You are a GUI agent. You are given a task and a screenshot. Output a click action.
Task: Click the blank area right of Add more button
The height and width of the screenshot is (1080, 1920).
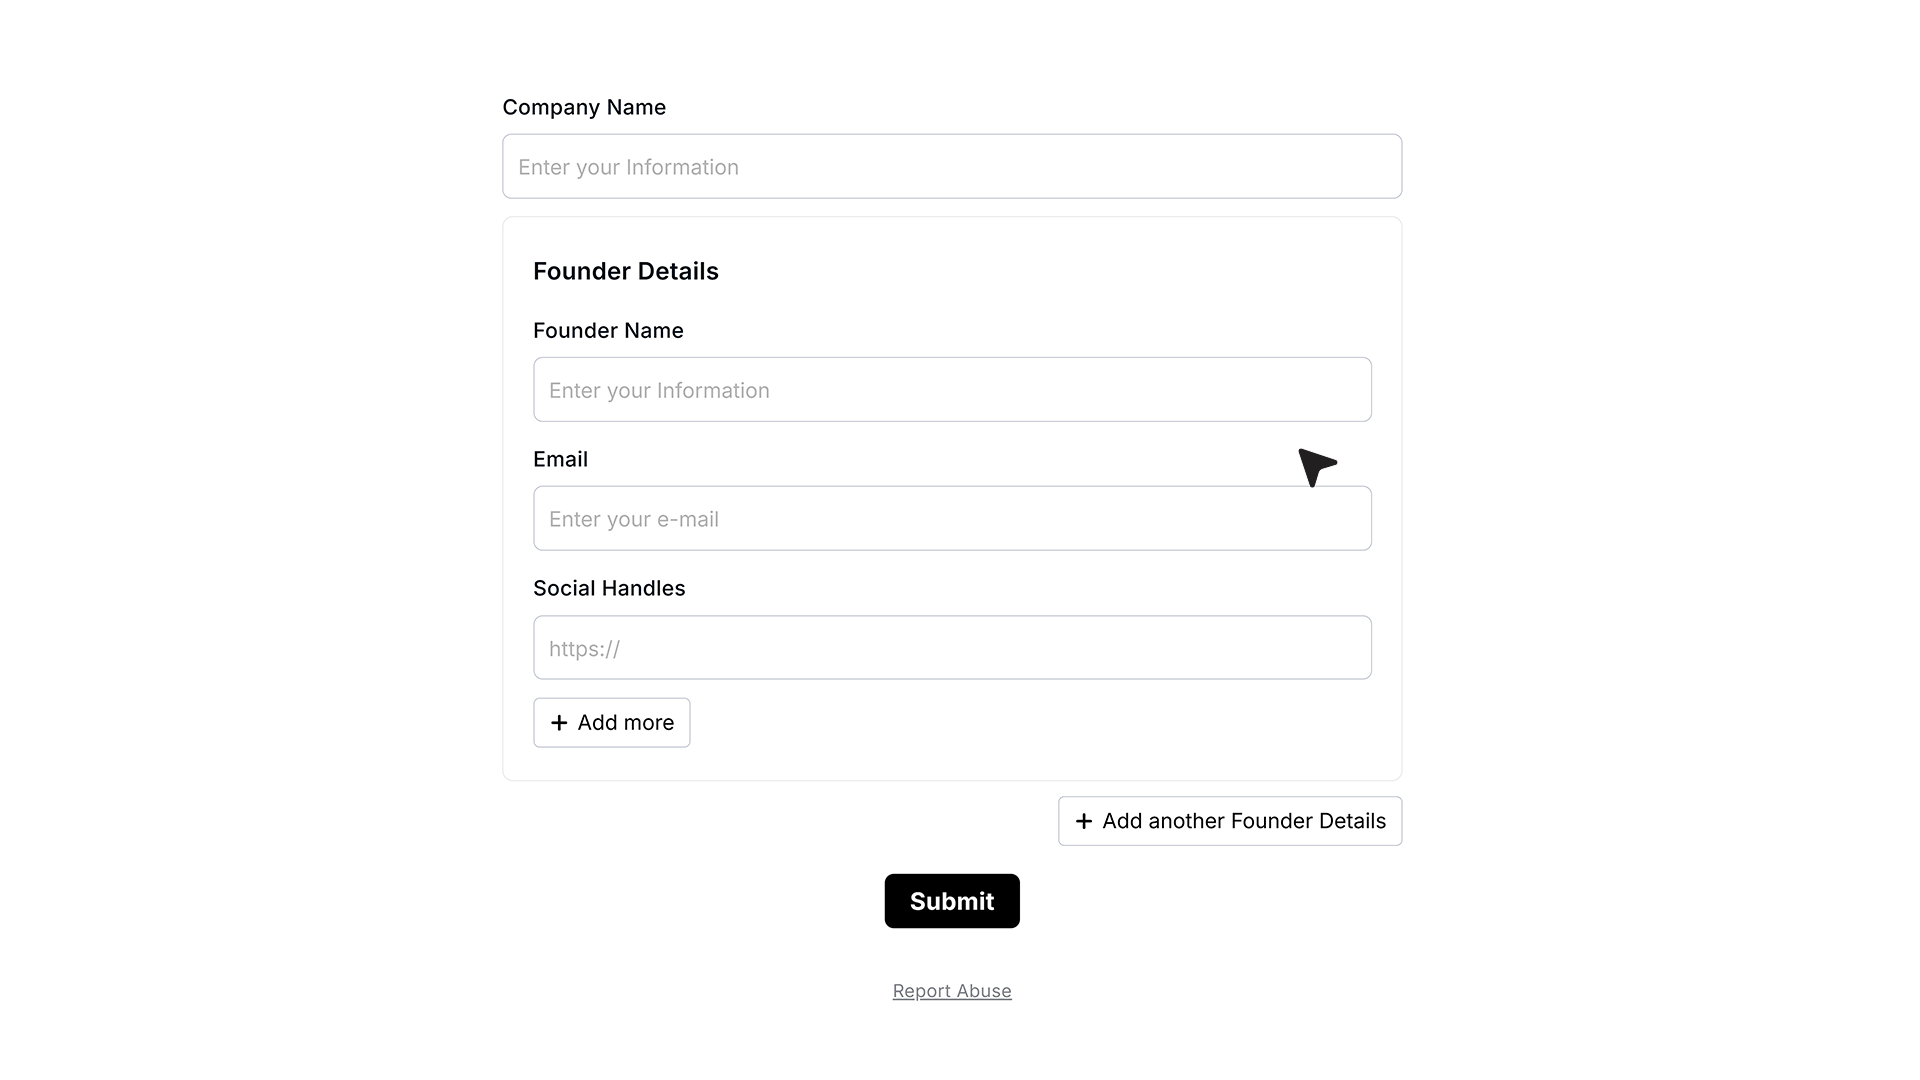(x=1030, y=723)
